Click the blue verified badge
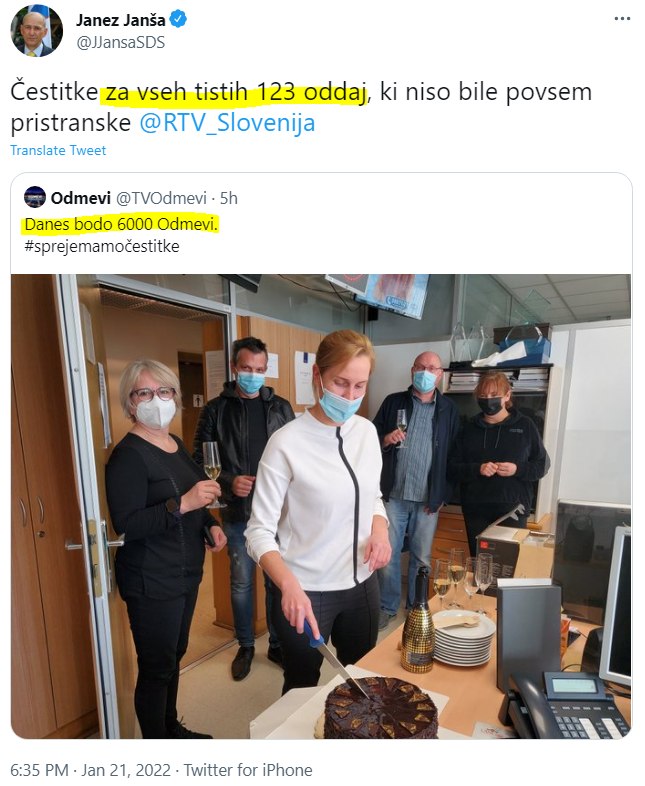 click(x=178, y=20)
